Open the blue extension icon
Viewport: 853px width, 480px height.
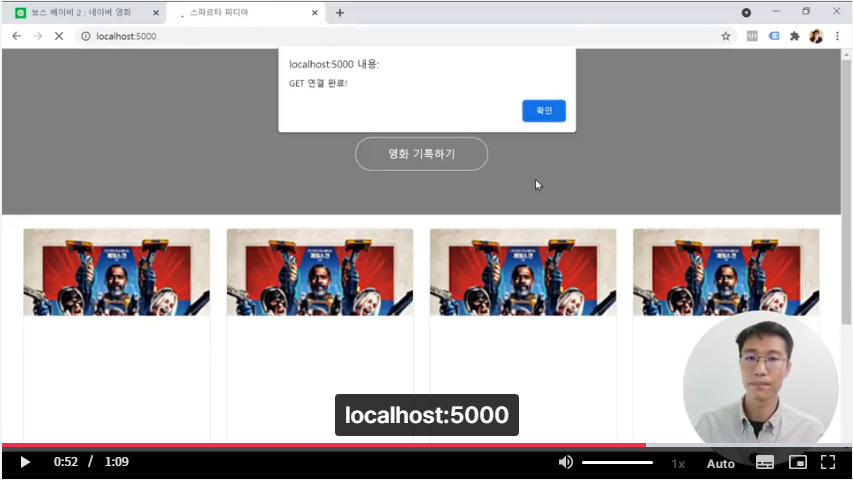click(x=774, y=36)
